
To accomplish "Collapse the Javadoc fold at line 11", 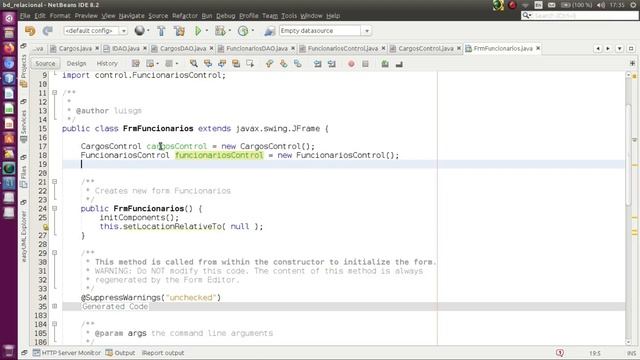I will pyautogui.click(x=54, y=93).
